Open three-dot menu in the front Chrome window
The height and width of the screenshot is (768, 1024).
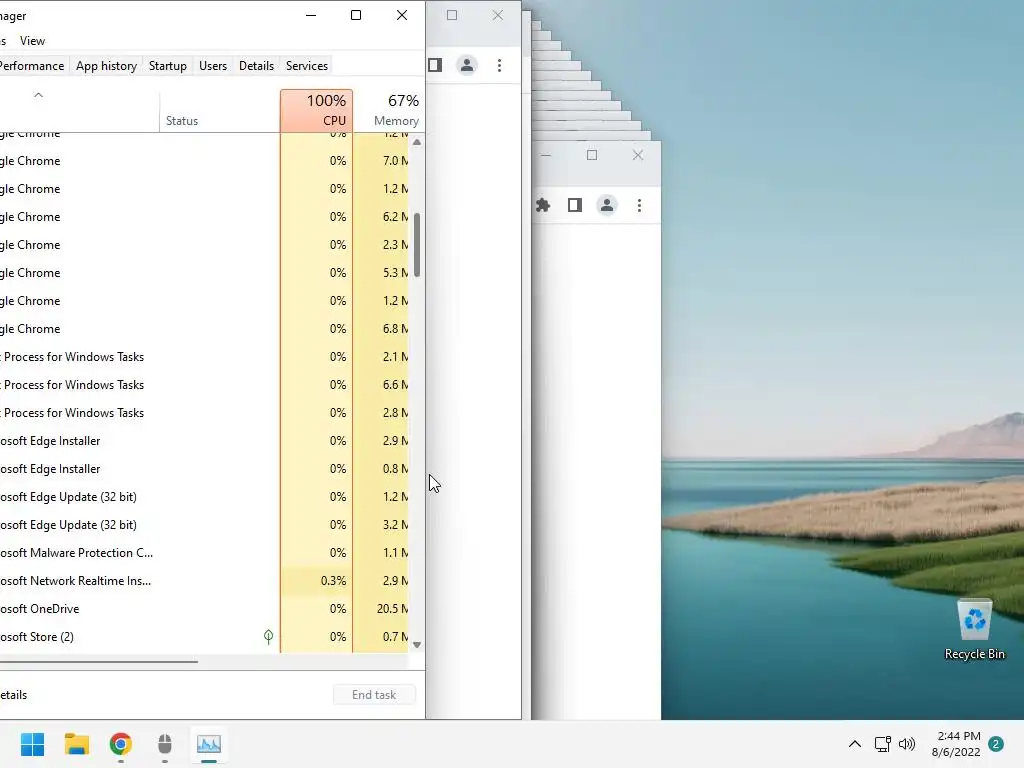pyautogui.click(x=639, y=205)
